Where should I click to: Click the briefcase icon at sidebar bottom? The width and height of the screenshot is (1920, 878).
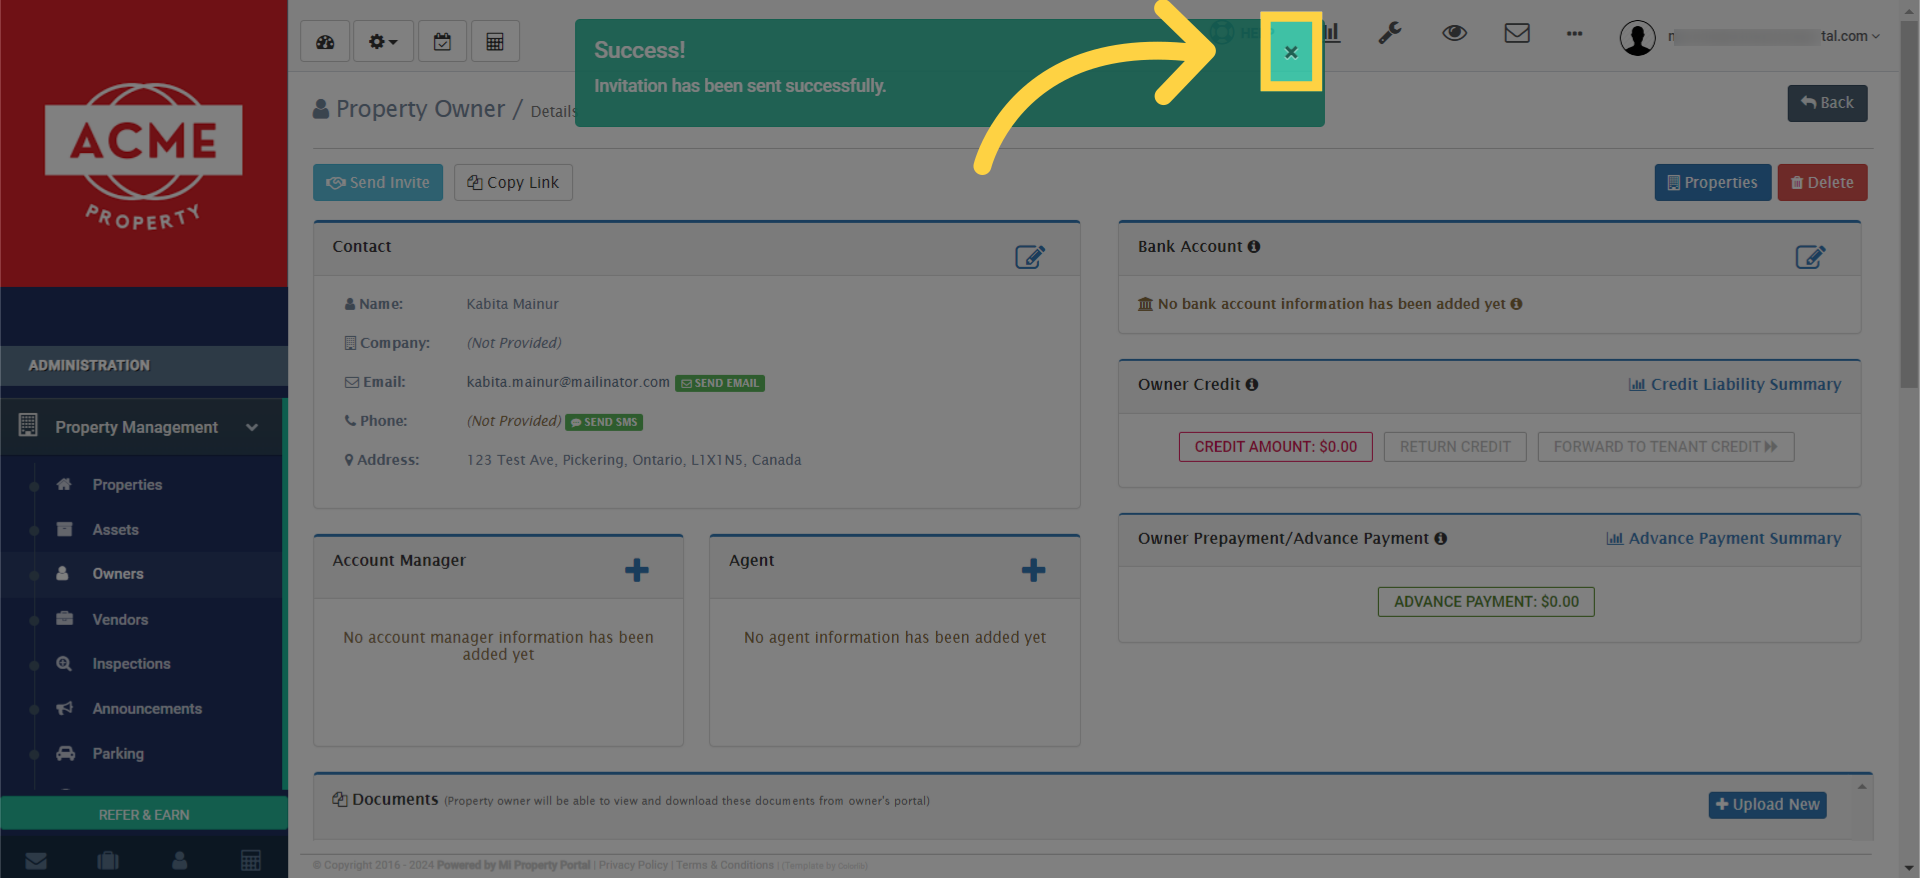click(x=108, y=861)
